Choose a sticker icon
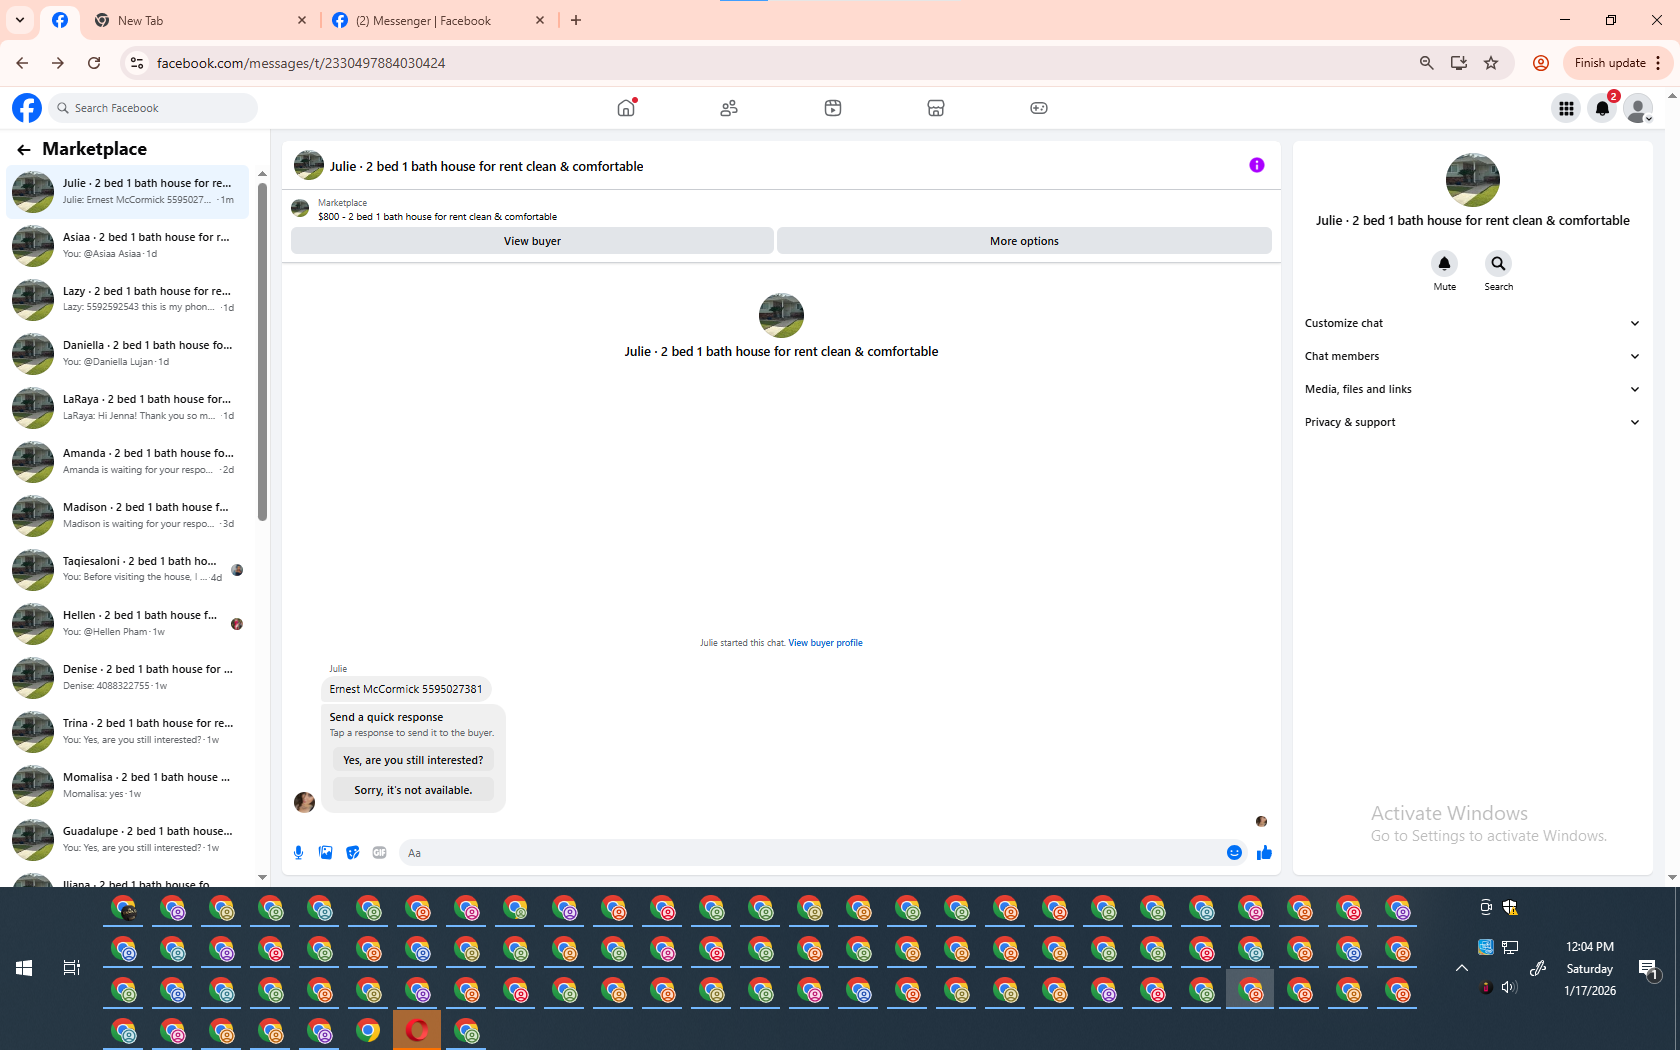The height and width of the screenshot is (1050, 1680). pos(352,853)
